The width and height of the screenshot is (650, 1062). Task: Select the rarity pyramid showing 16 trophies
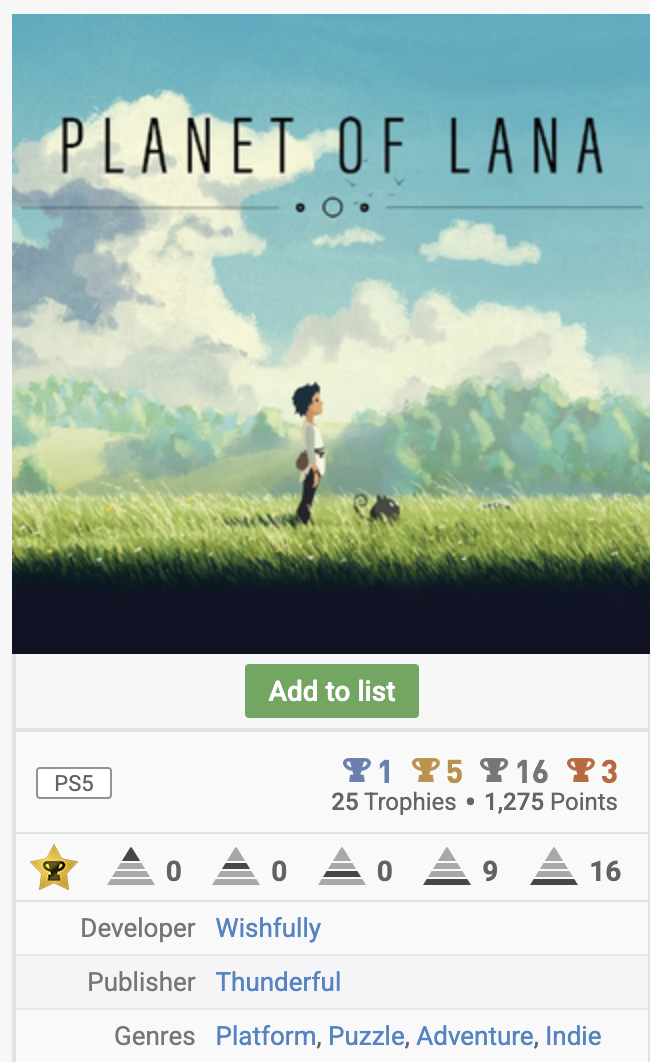pos(554,866)
